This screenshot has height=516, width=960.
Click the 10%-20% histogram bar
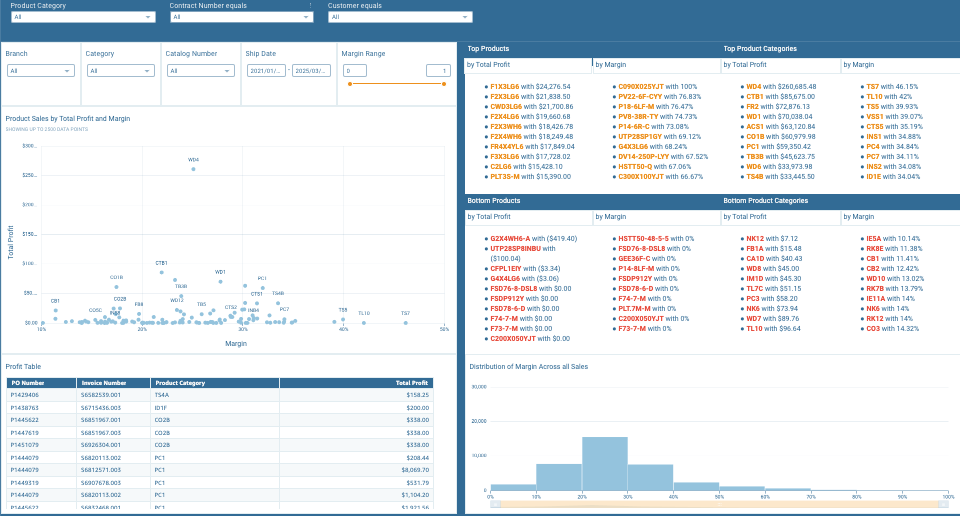(x=559, y=477)
